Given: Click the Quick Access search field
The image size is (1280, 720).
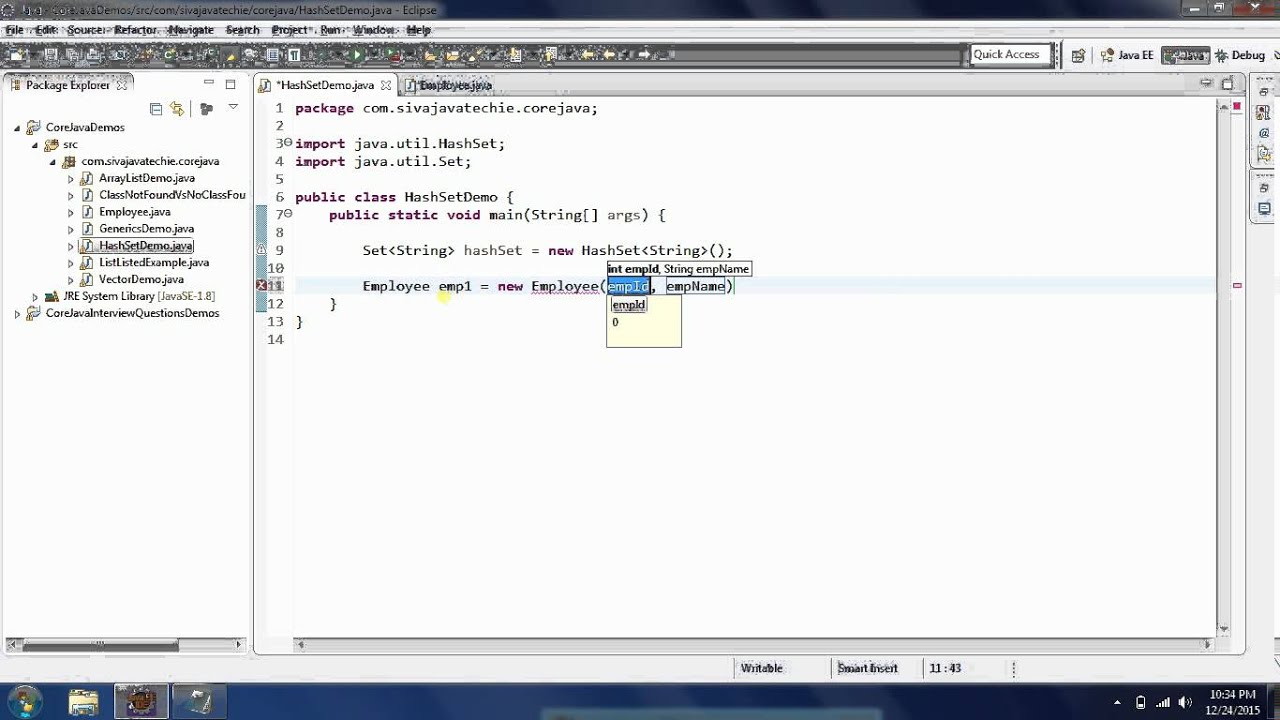Looking at the screenshot, I should [x=1010, y=55].
